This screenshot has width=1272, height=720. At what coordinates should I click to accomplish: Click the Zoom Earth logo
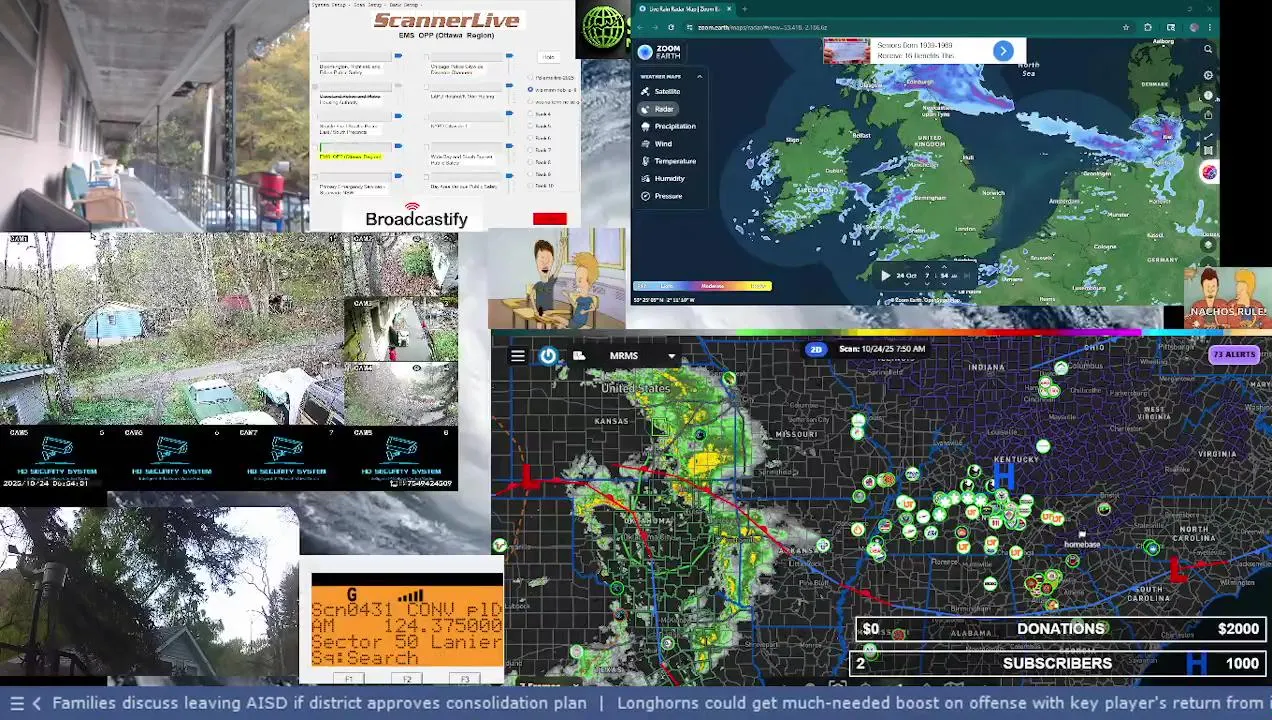660,52
